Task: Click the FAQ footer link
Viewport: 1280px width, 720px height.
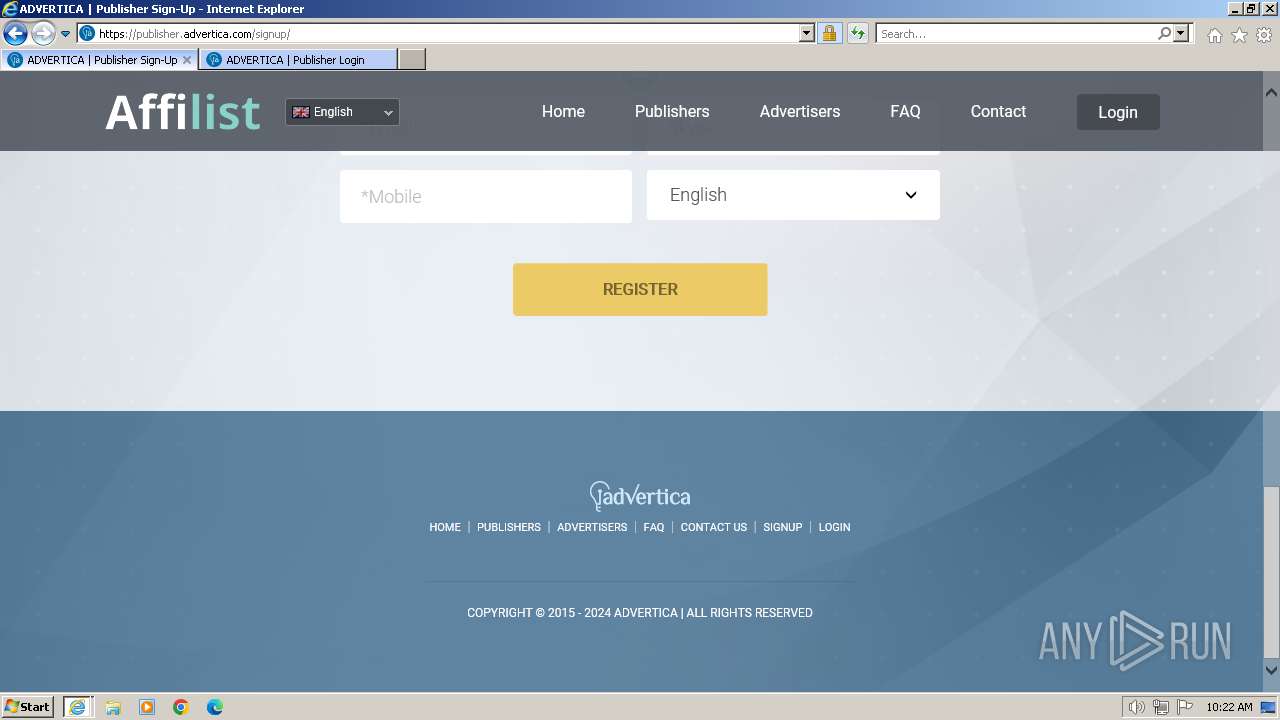Action: [x=654, y=527]
